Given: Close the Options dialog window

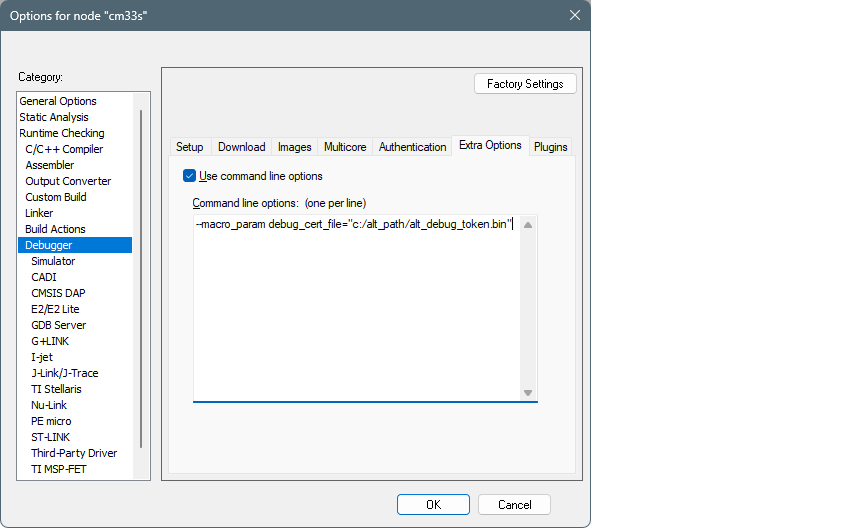Looking at the screenshot, I should [574, 15].
